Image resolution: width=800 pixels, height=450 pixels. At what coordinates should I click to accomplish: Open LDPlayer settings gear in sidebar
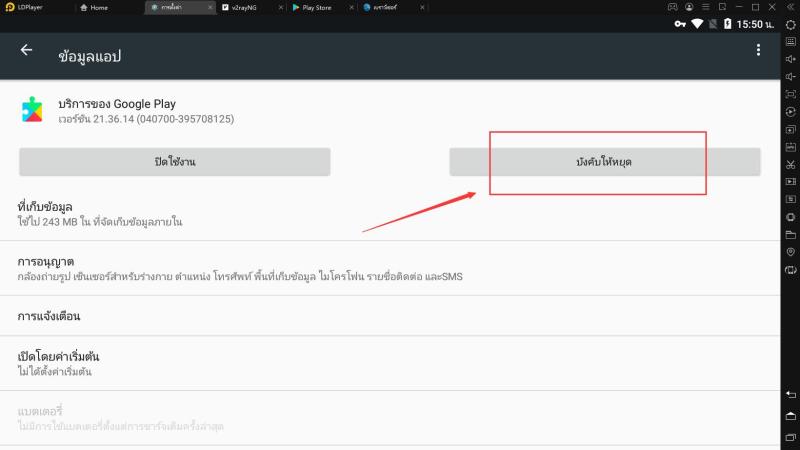point(790,24)
